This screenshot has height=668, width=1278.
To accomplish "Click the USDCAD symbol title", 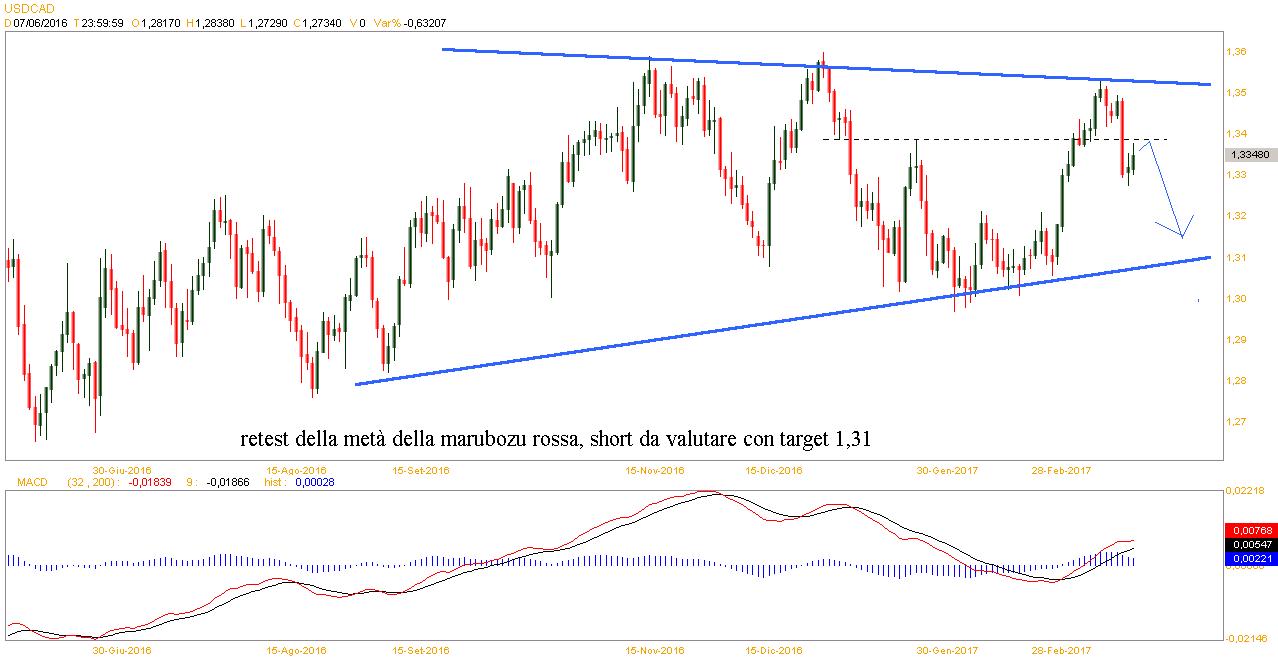I will pos(27,7).
